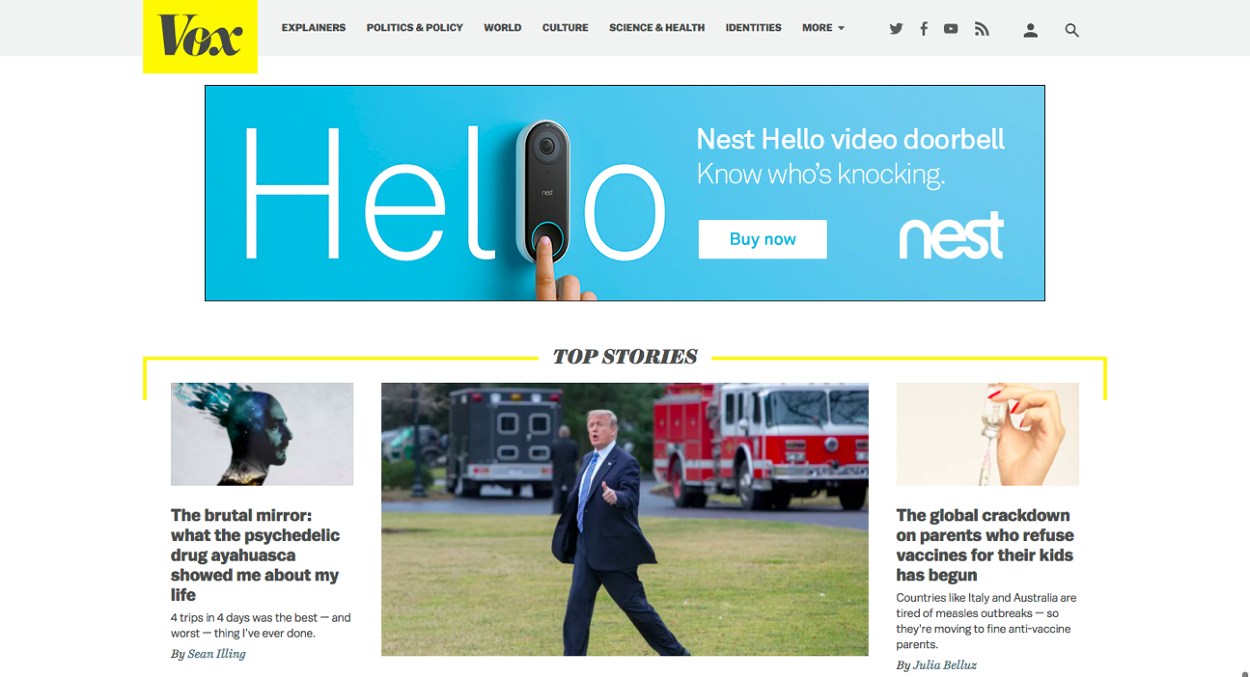
Task: Read the ayahuasca brutal mirror story
Action: tap(255, 555)
